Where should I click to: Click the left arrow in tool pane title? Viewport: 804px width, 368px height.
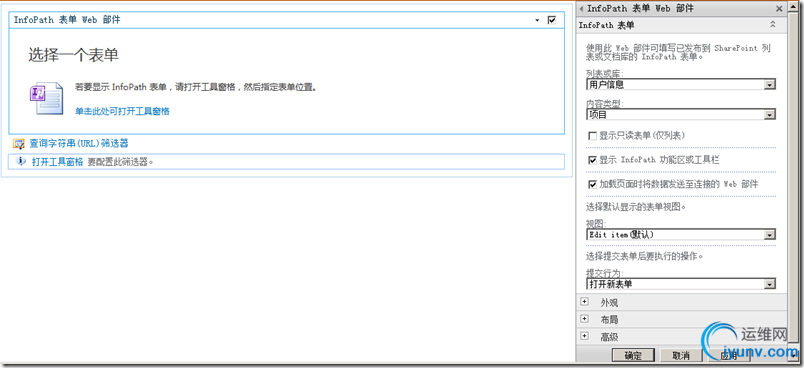pos(581,9)
